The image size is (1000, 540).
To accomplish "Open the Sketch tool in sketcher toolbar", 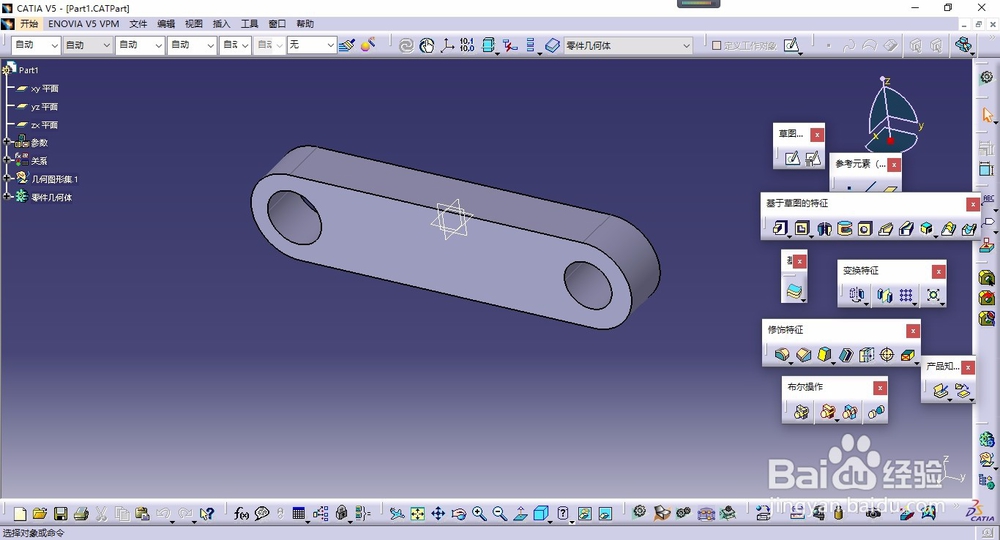I will (792, 158).
